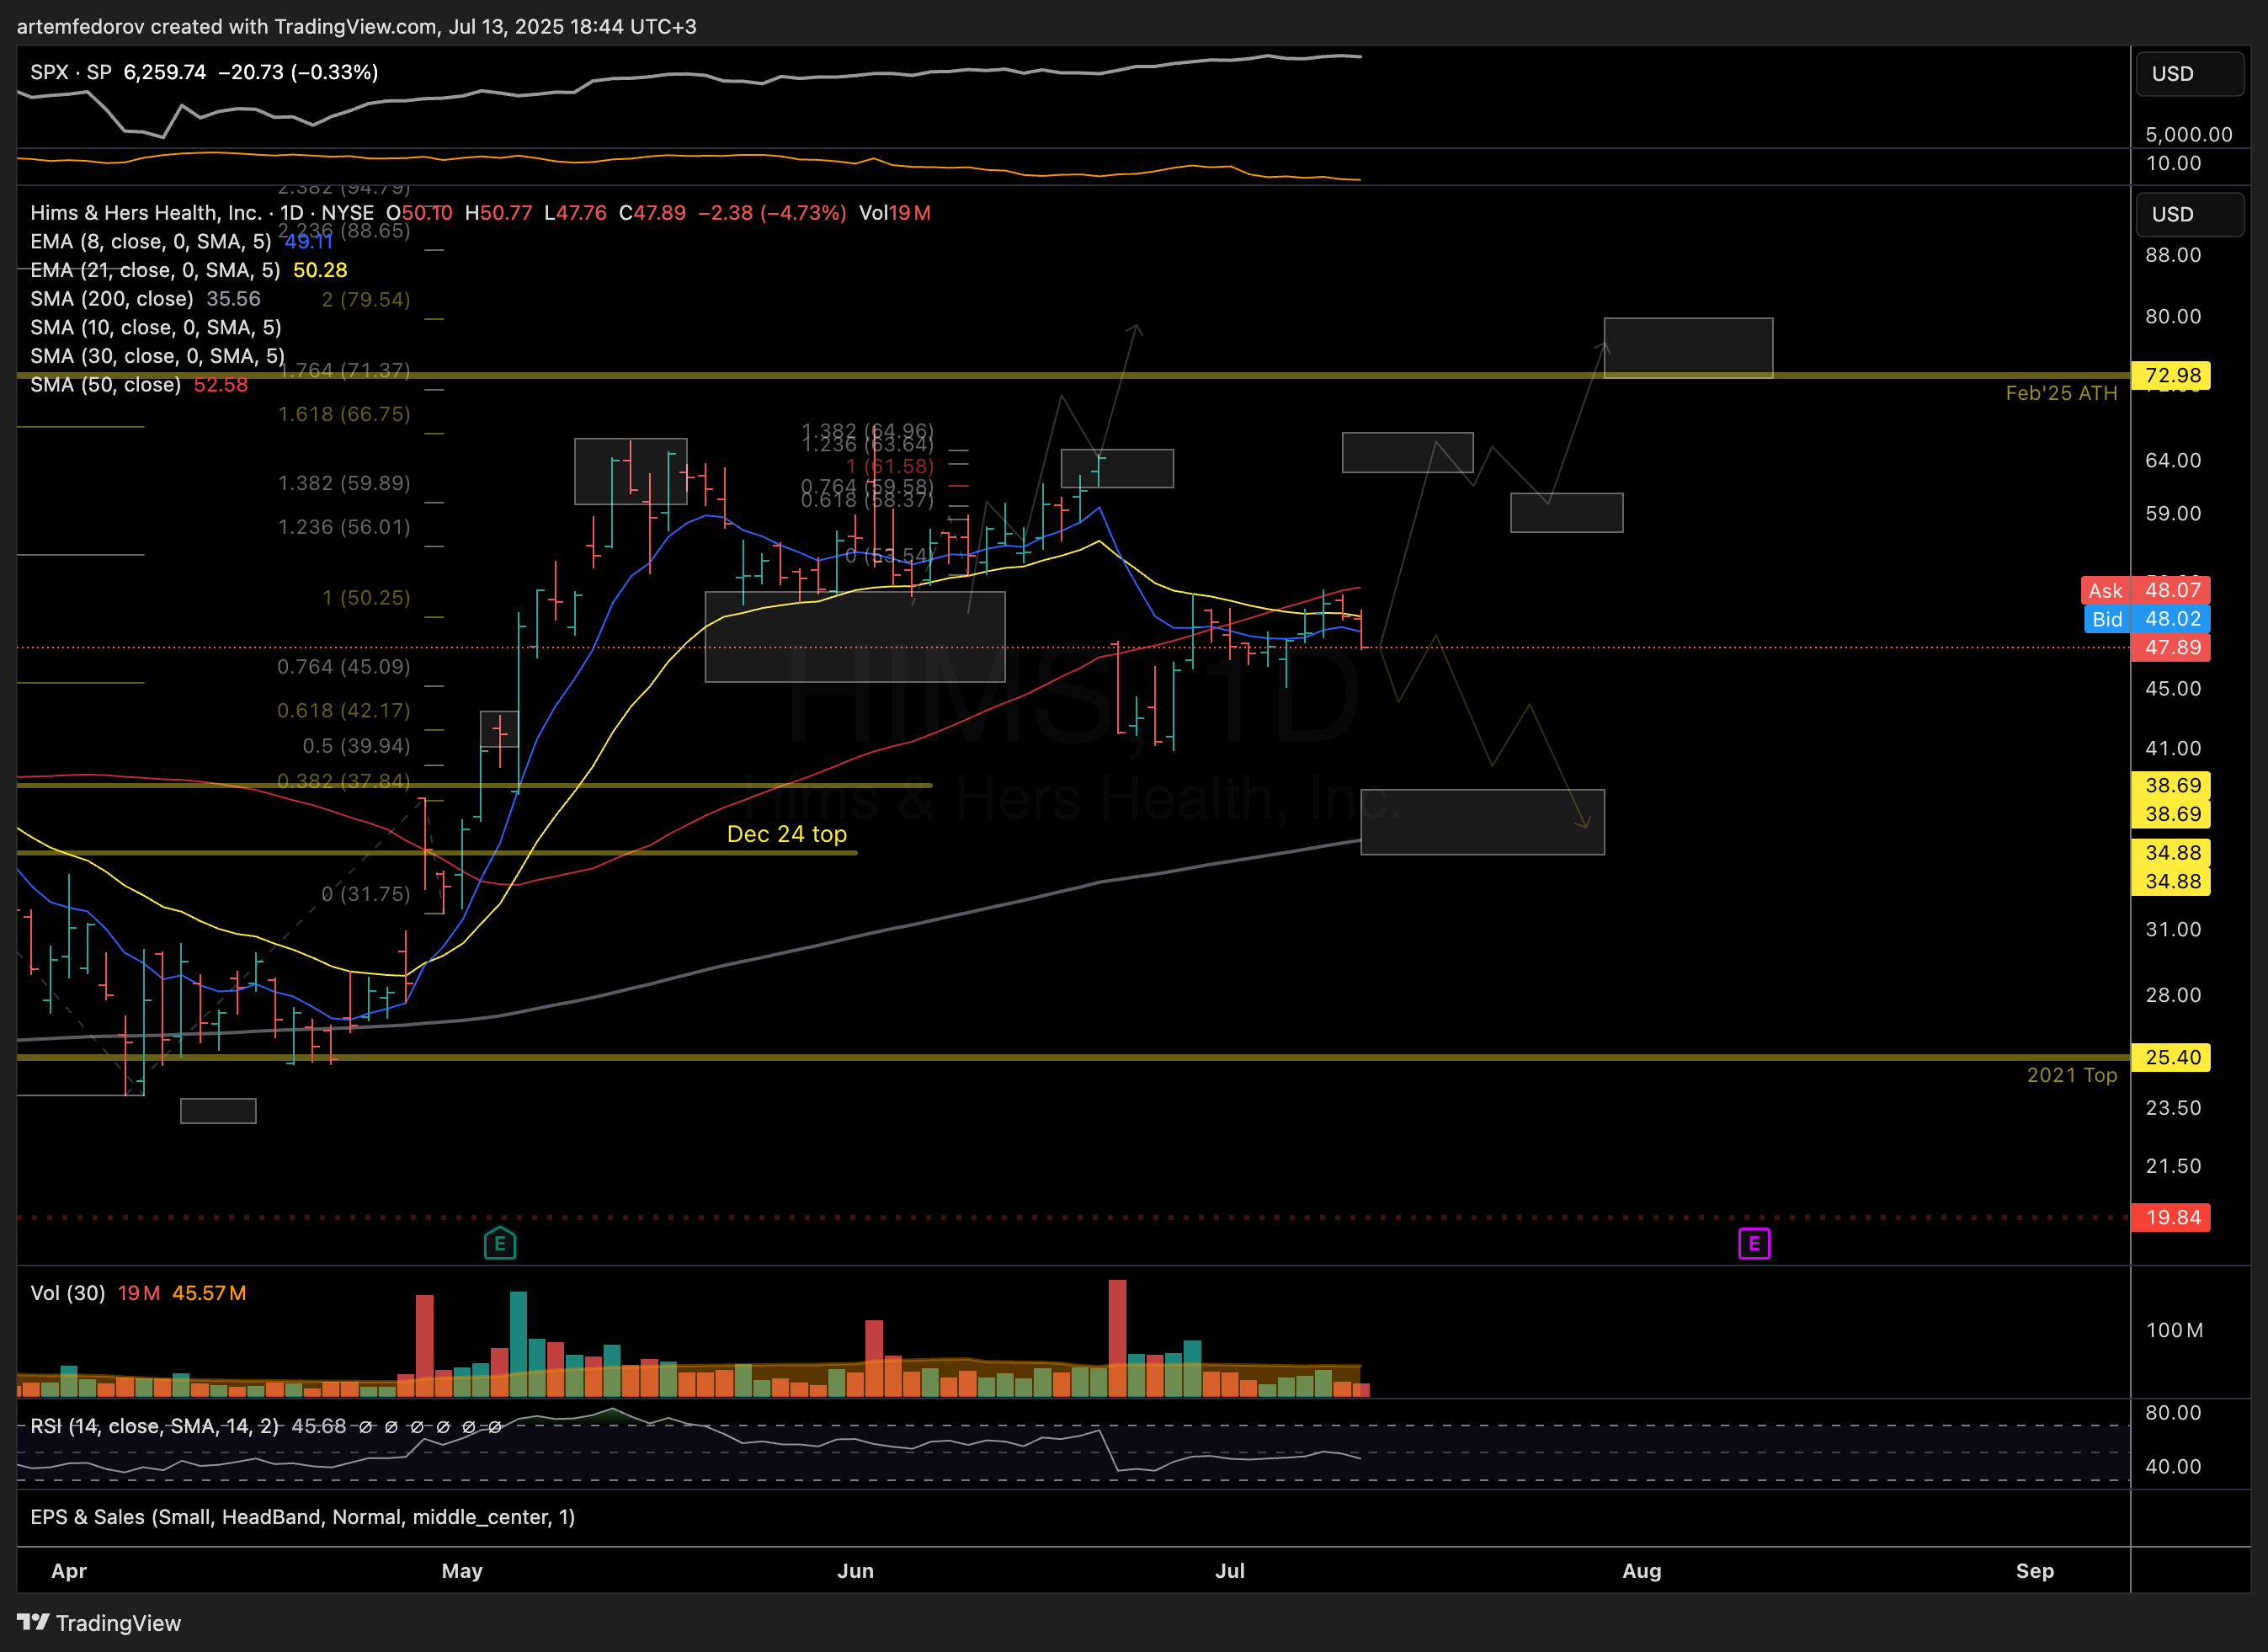Click the Sep label on time axis
The width and height of the screenshot is (2268, 1652).
point(2035,1571)
